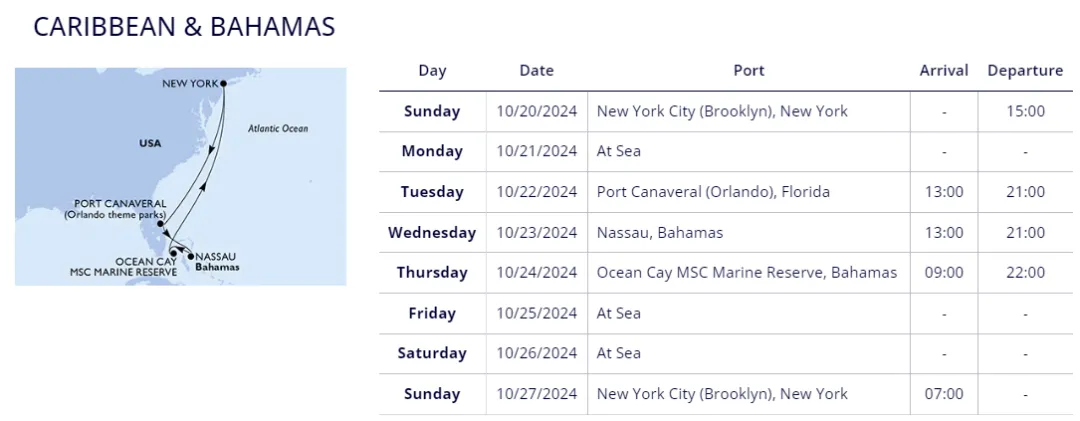This screenshot has height=421, width=1080.
Task: Select the 22:00 departure time
Action: coord(1026,272)
